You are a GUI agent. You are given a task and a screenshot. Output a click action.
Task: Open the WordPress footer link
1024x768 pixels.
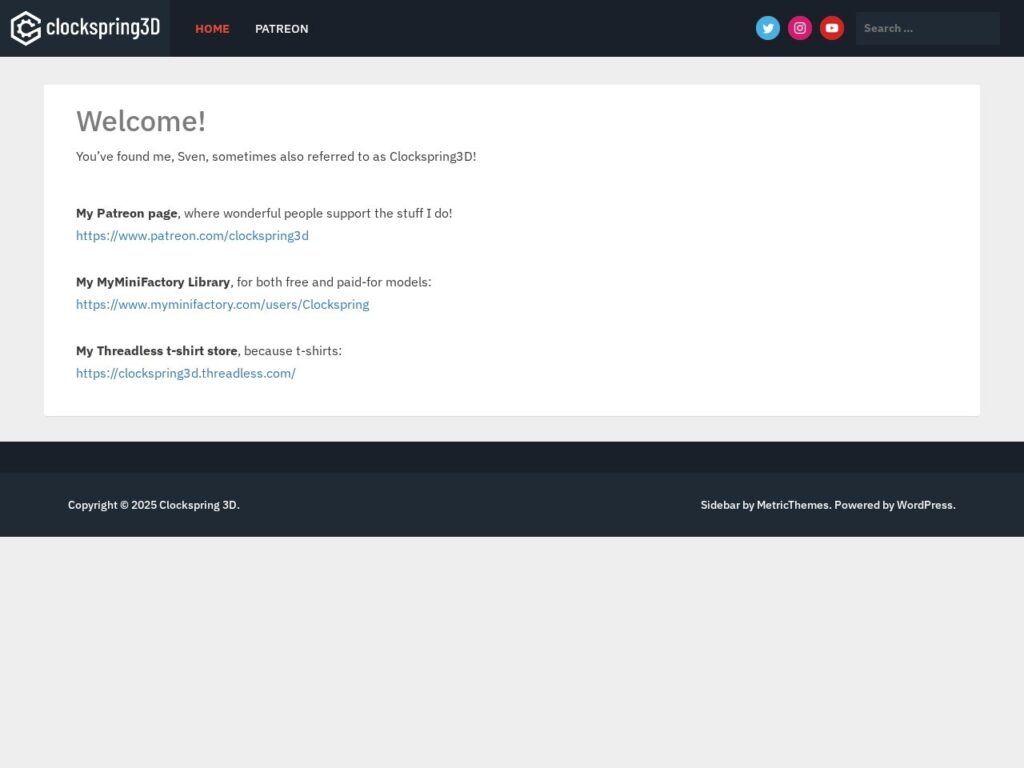point(924,505)
